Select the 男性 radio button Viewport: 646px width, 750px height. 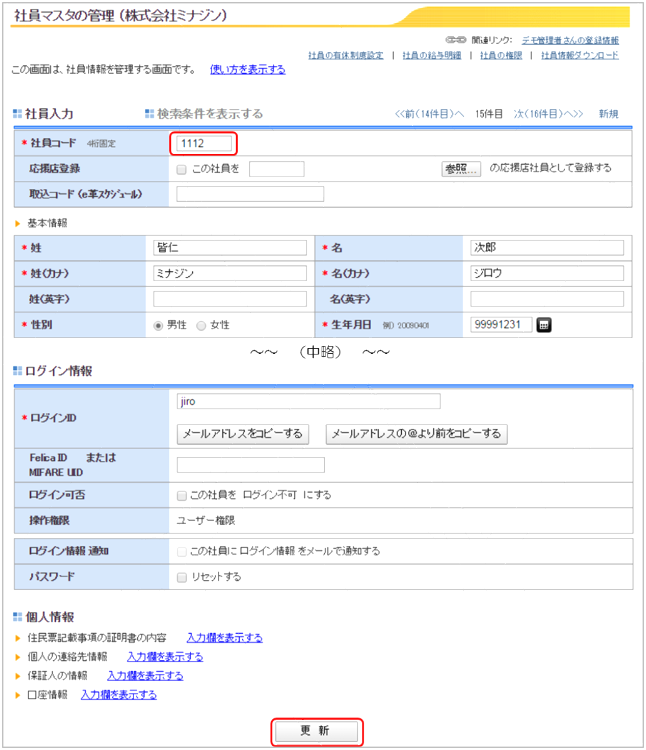(158, 326)
